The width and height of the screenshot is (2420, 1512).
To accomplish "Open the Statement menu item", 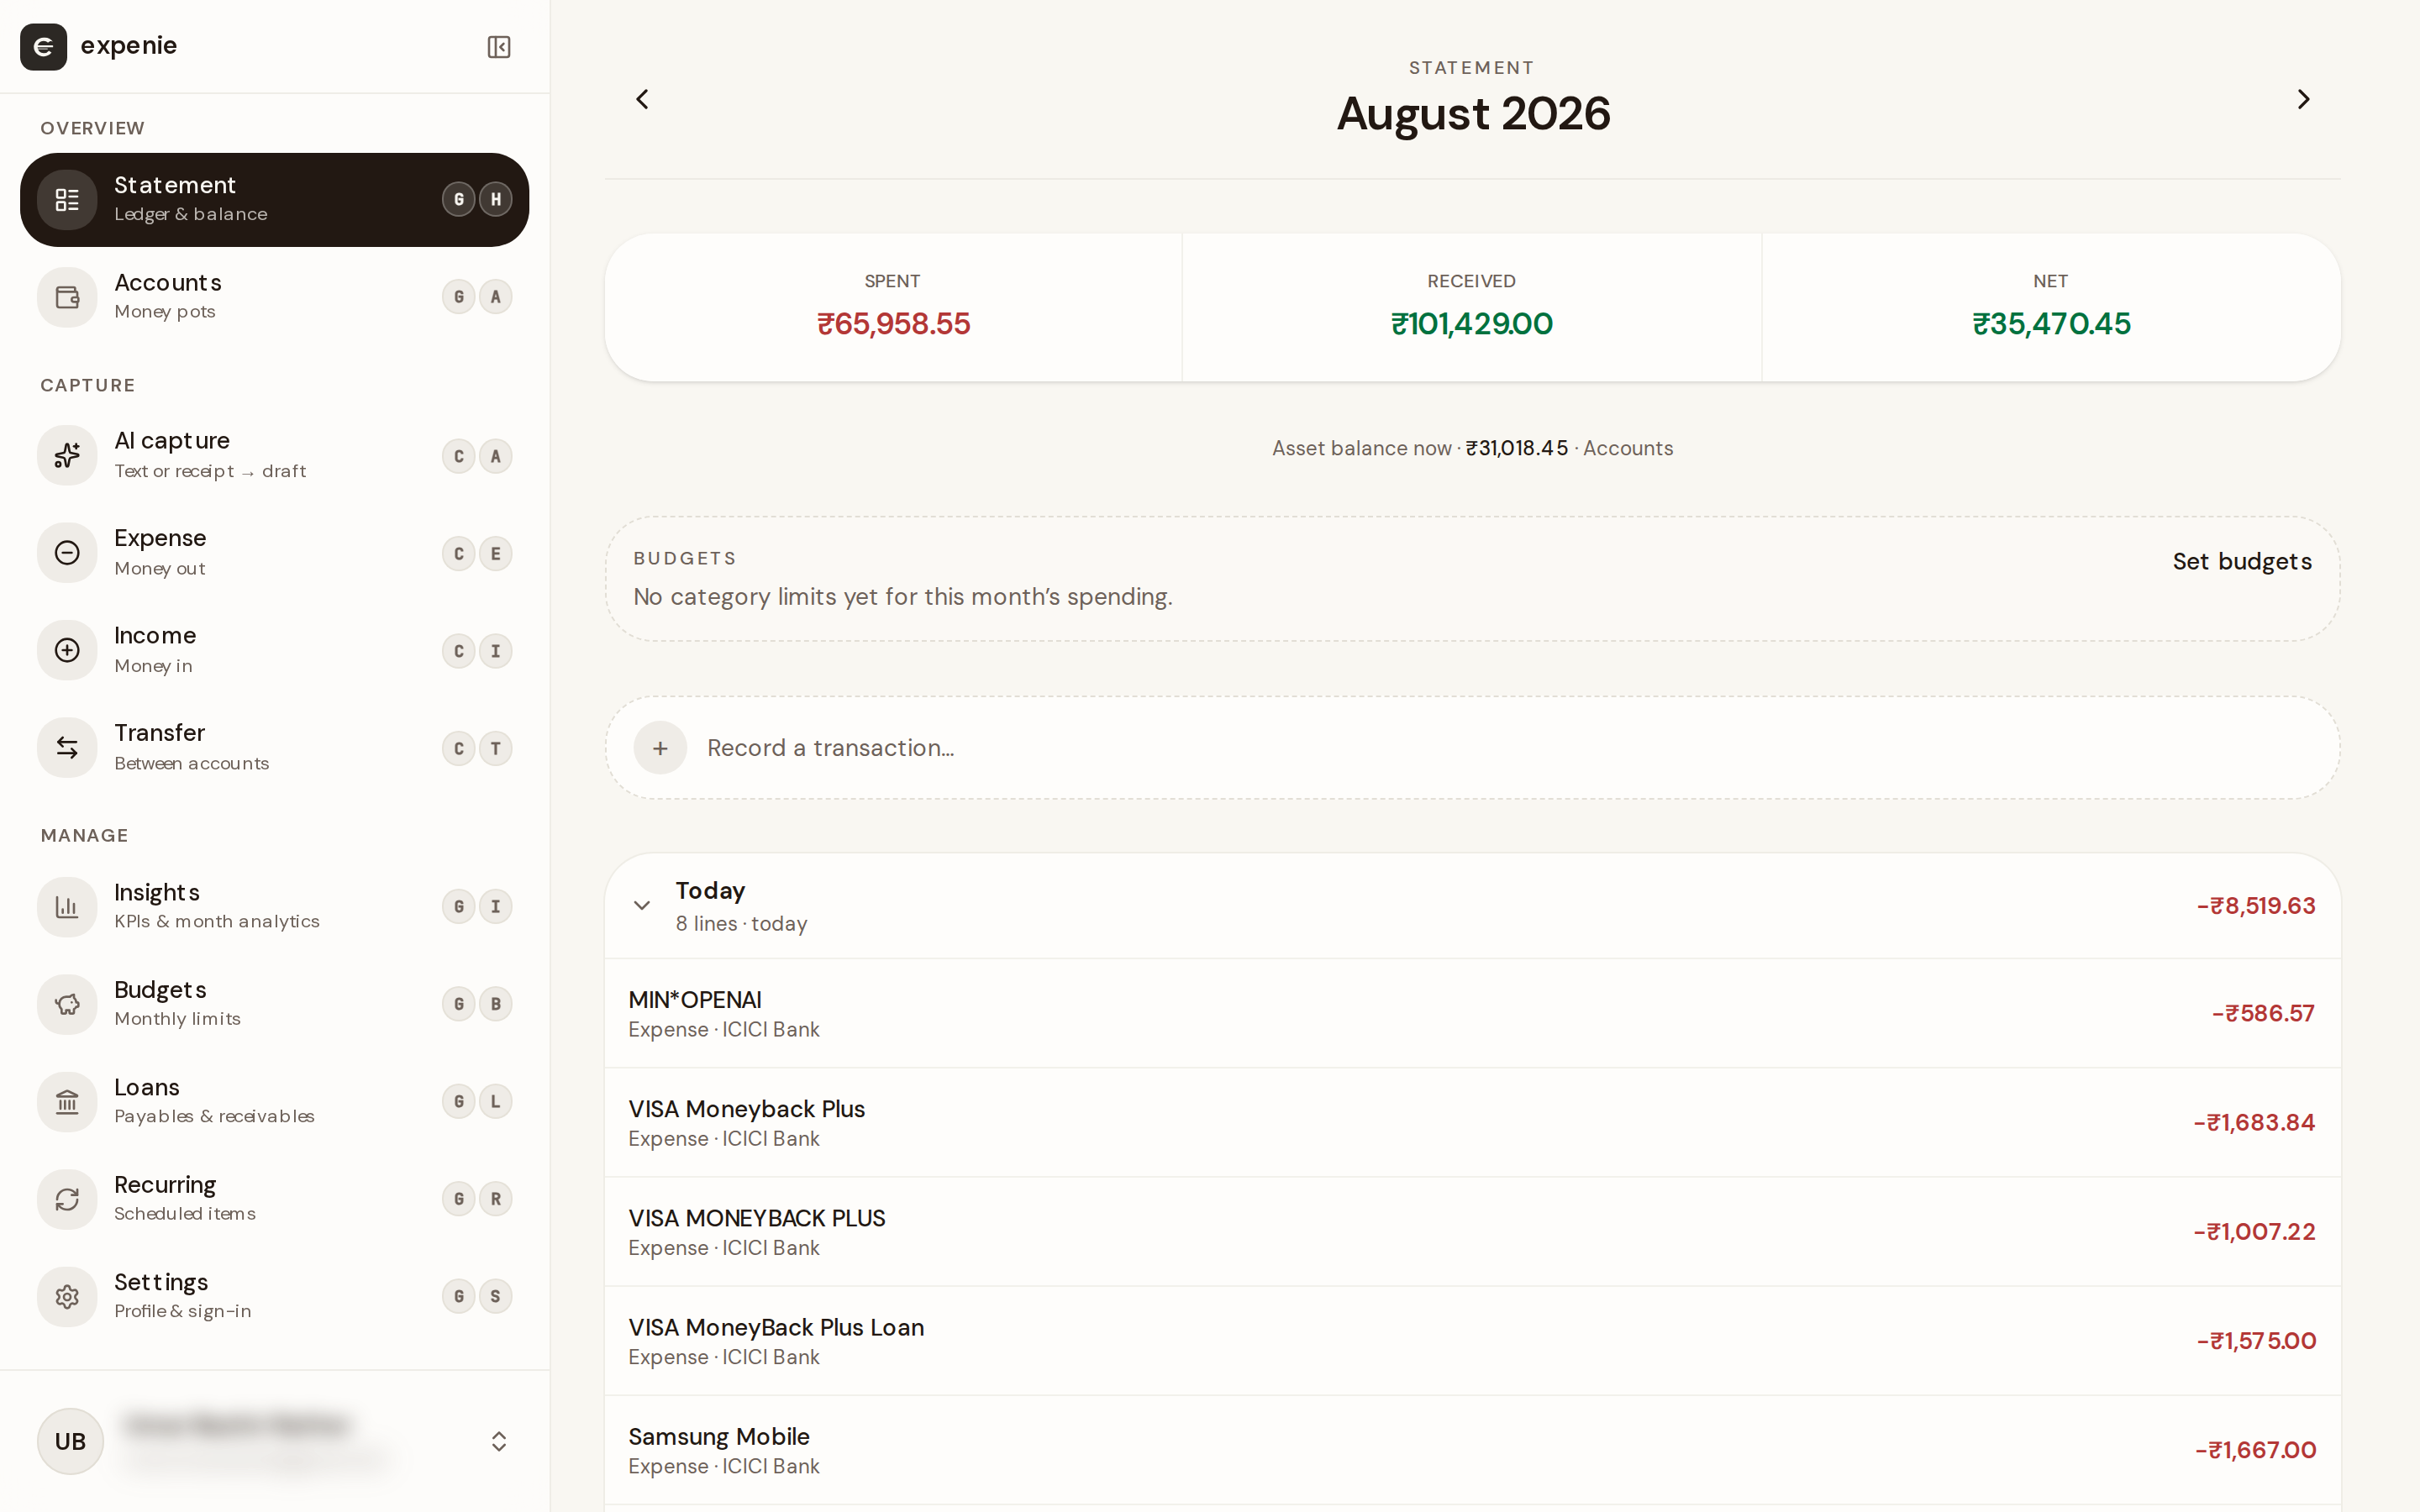I will pyautogui.click(x=274, y=200).
